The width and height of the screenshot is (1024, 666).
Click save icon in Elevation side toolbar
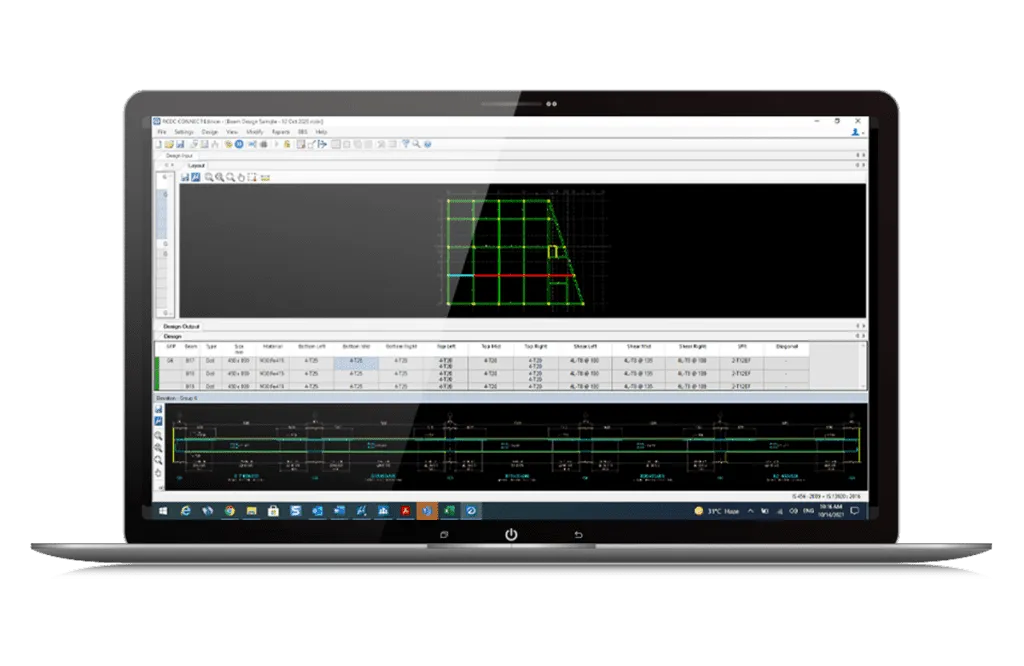click(158, 409)
